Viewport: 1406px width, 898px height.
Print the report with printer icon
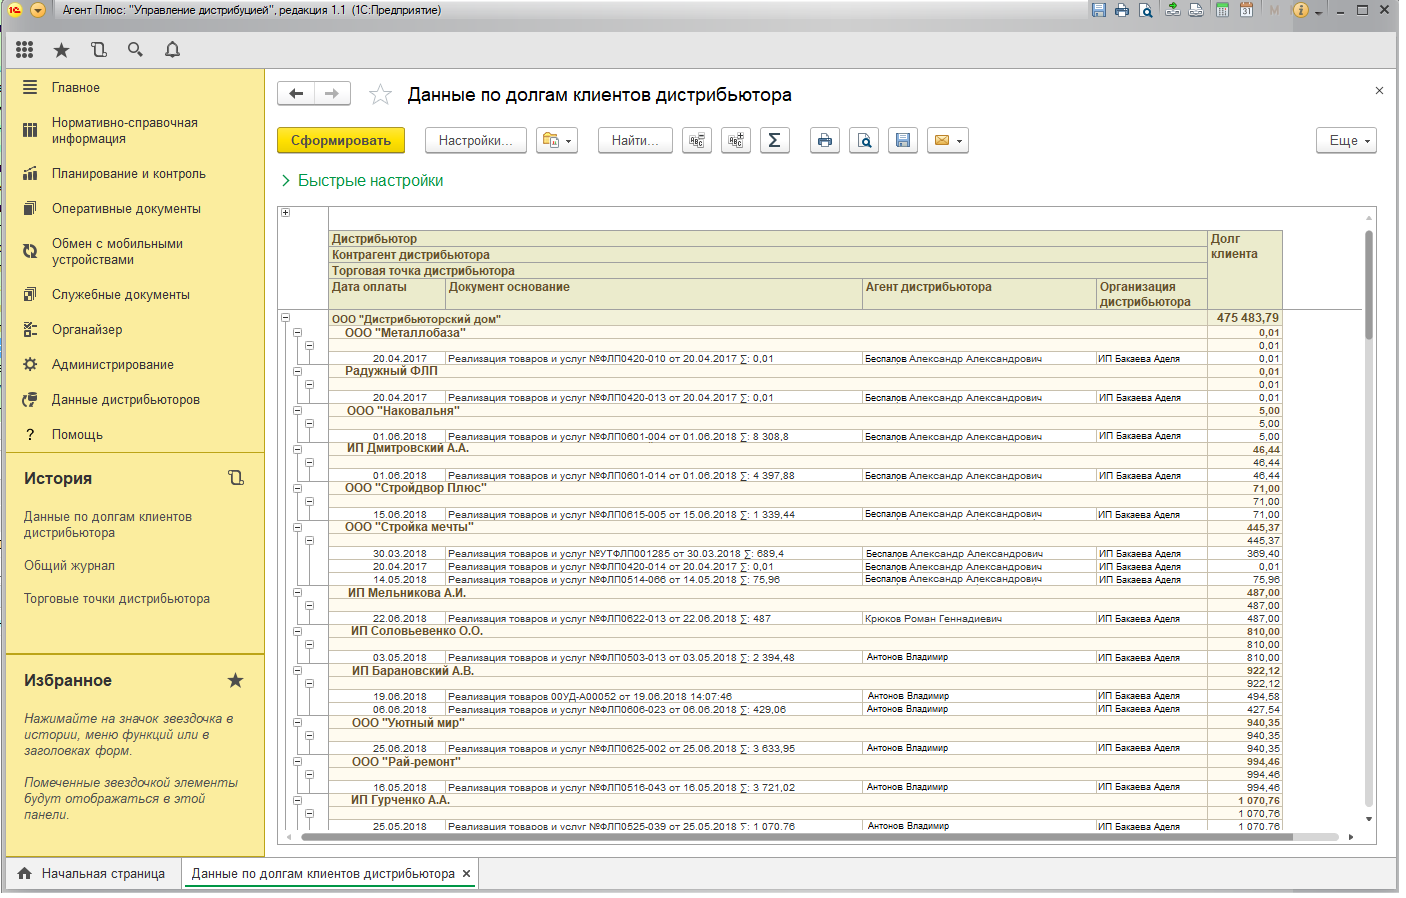pyautogui.click(x=824, y=140)
